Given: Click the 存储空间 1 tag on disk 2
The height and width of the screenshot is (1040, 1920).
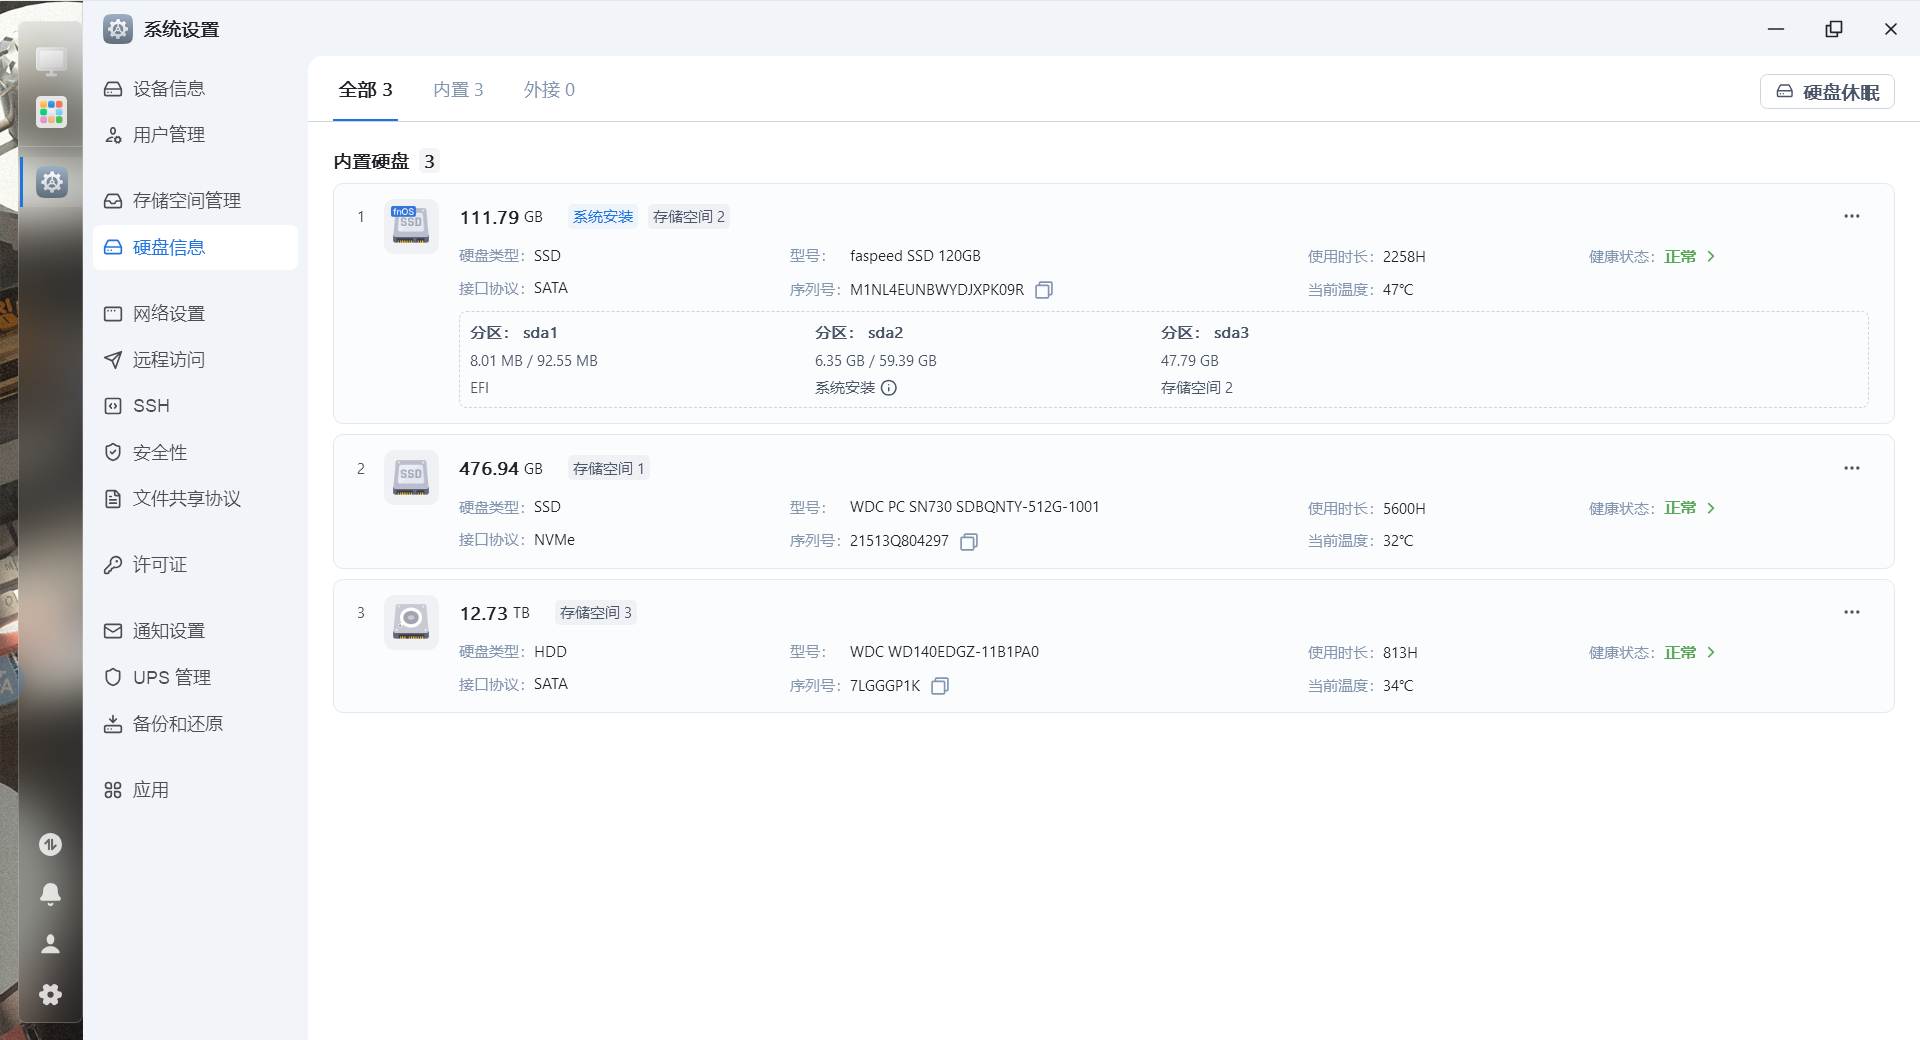Looking at the screenshot, I should 609,469.
